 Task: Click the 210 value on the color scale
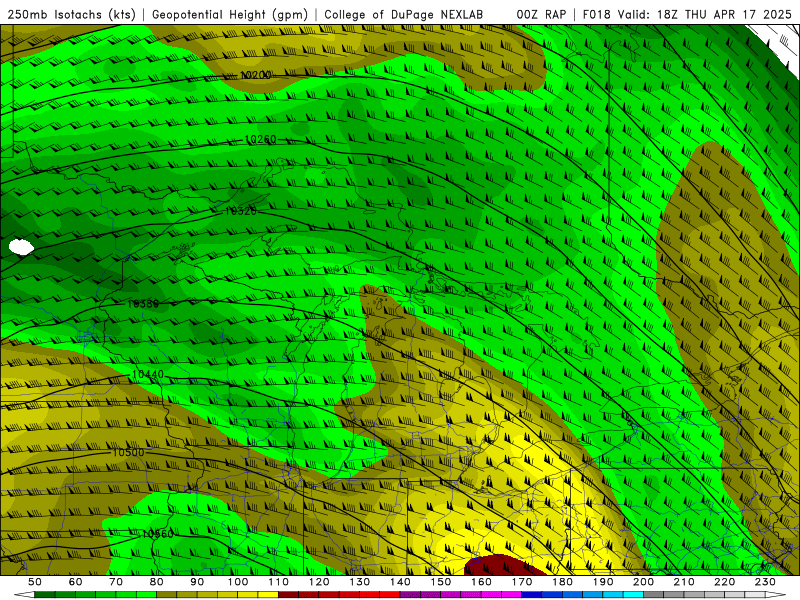[x=684, y=582]
